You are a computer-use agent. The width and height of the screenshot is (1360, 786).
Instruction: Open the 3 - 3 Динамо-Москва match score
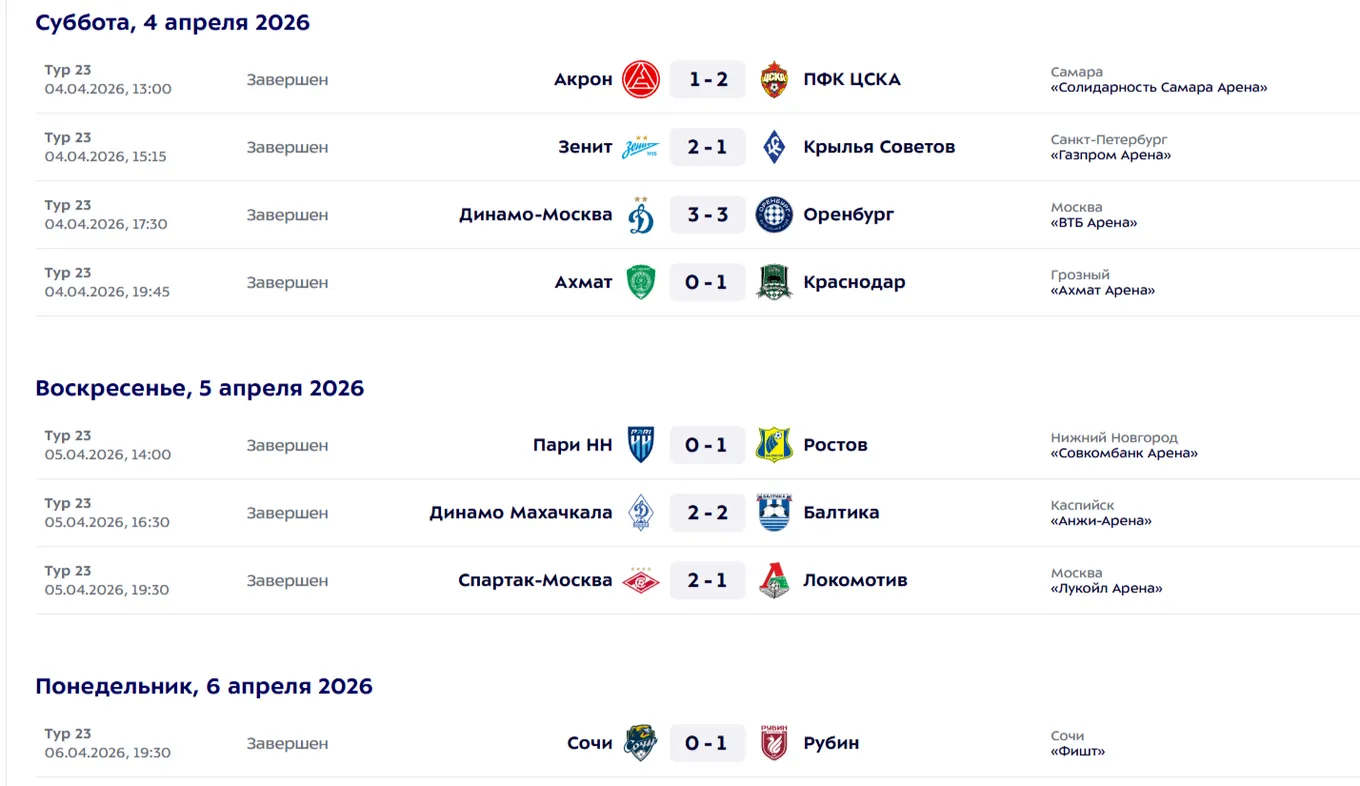point(707,215)
